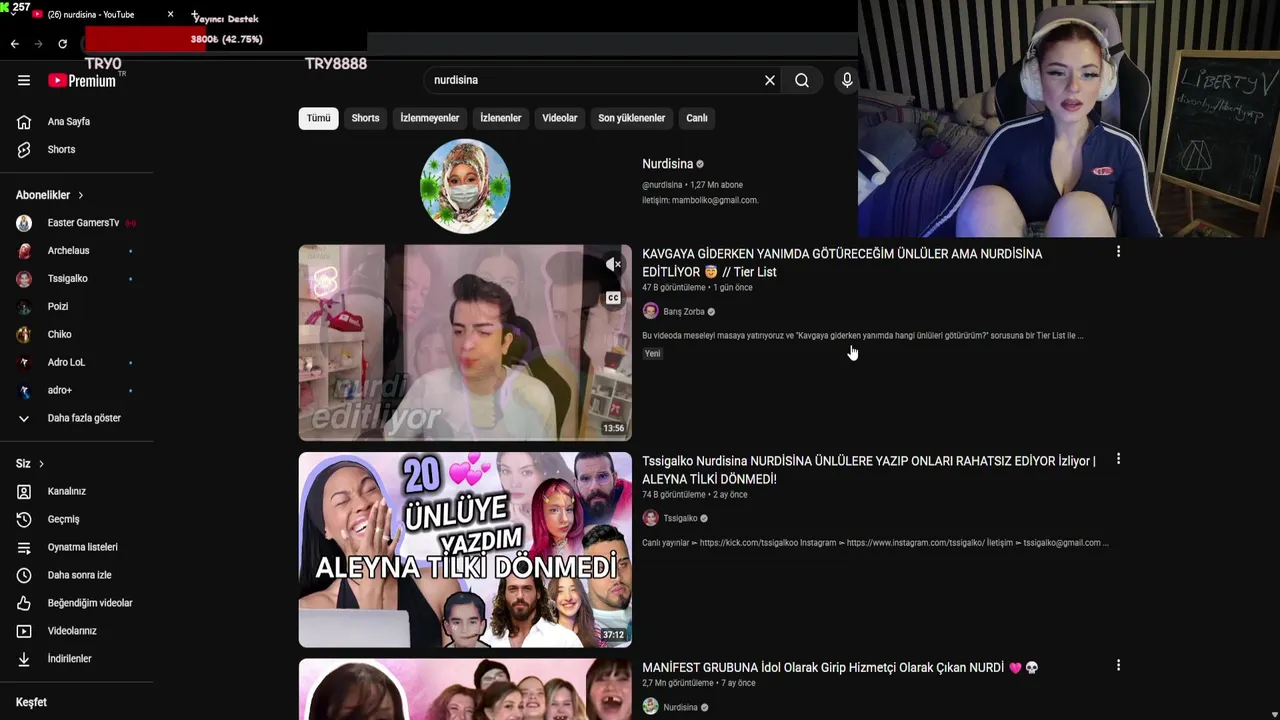
Task: Unmute the previewing video thumbnail
Action: (x=614, y=264)
